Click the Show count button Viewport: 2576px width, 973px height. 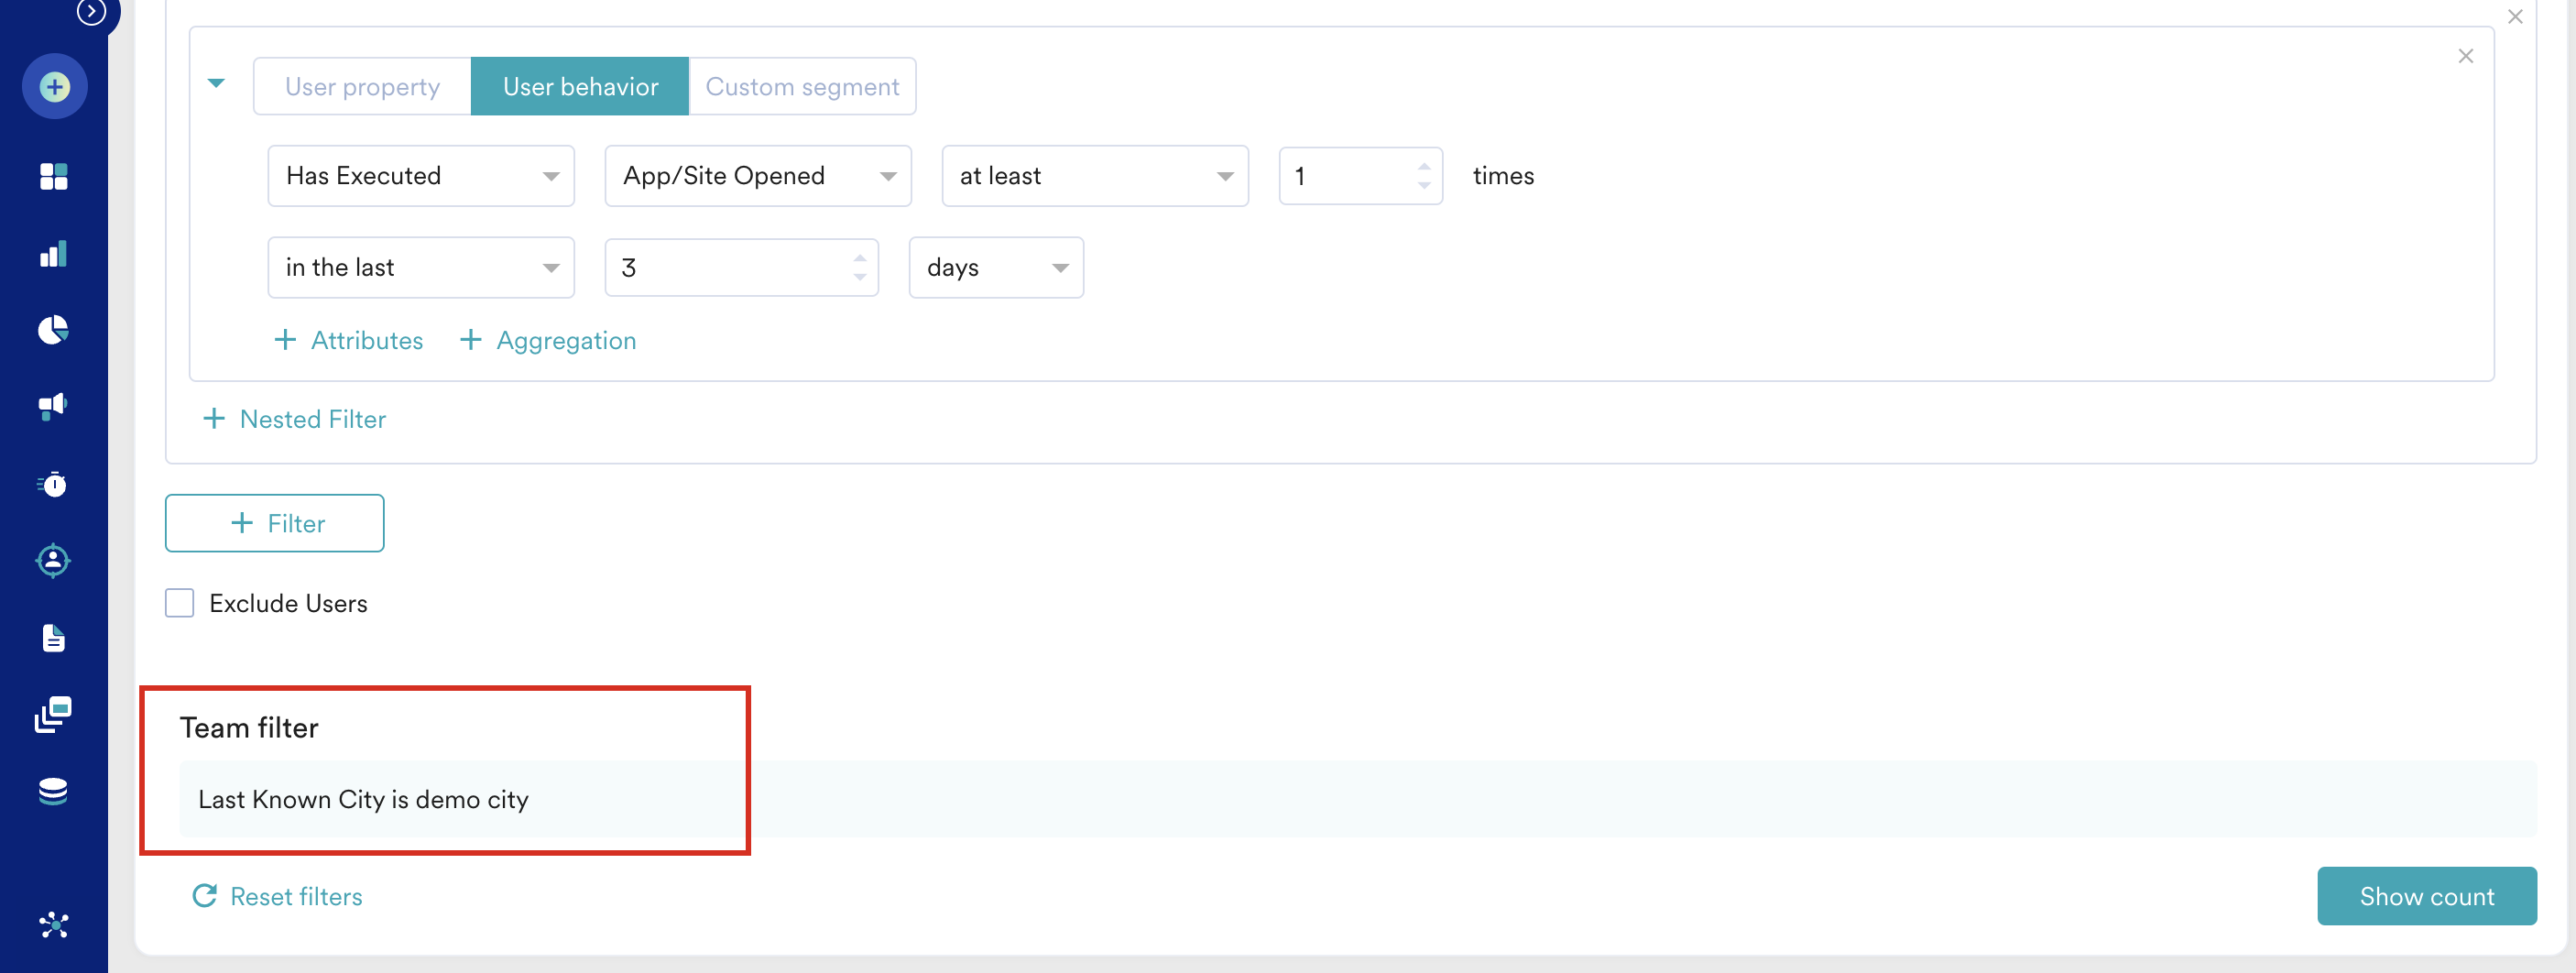[2426, 896]
